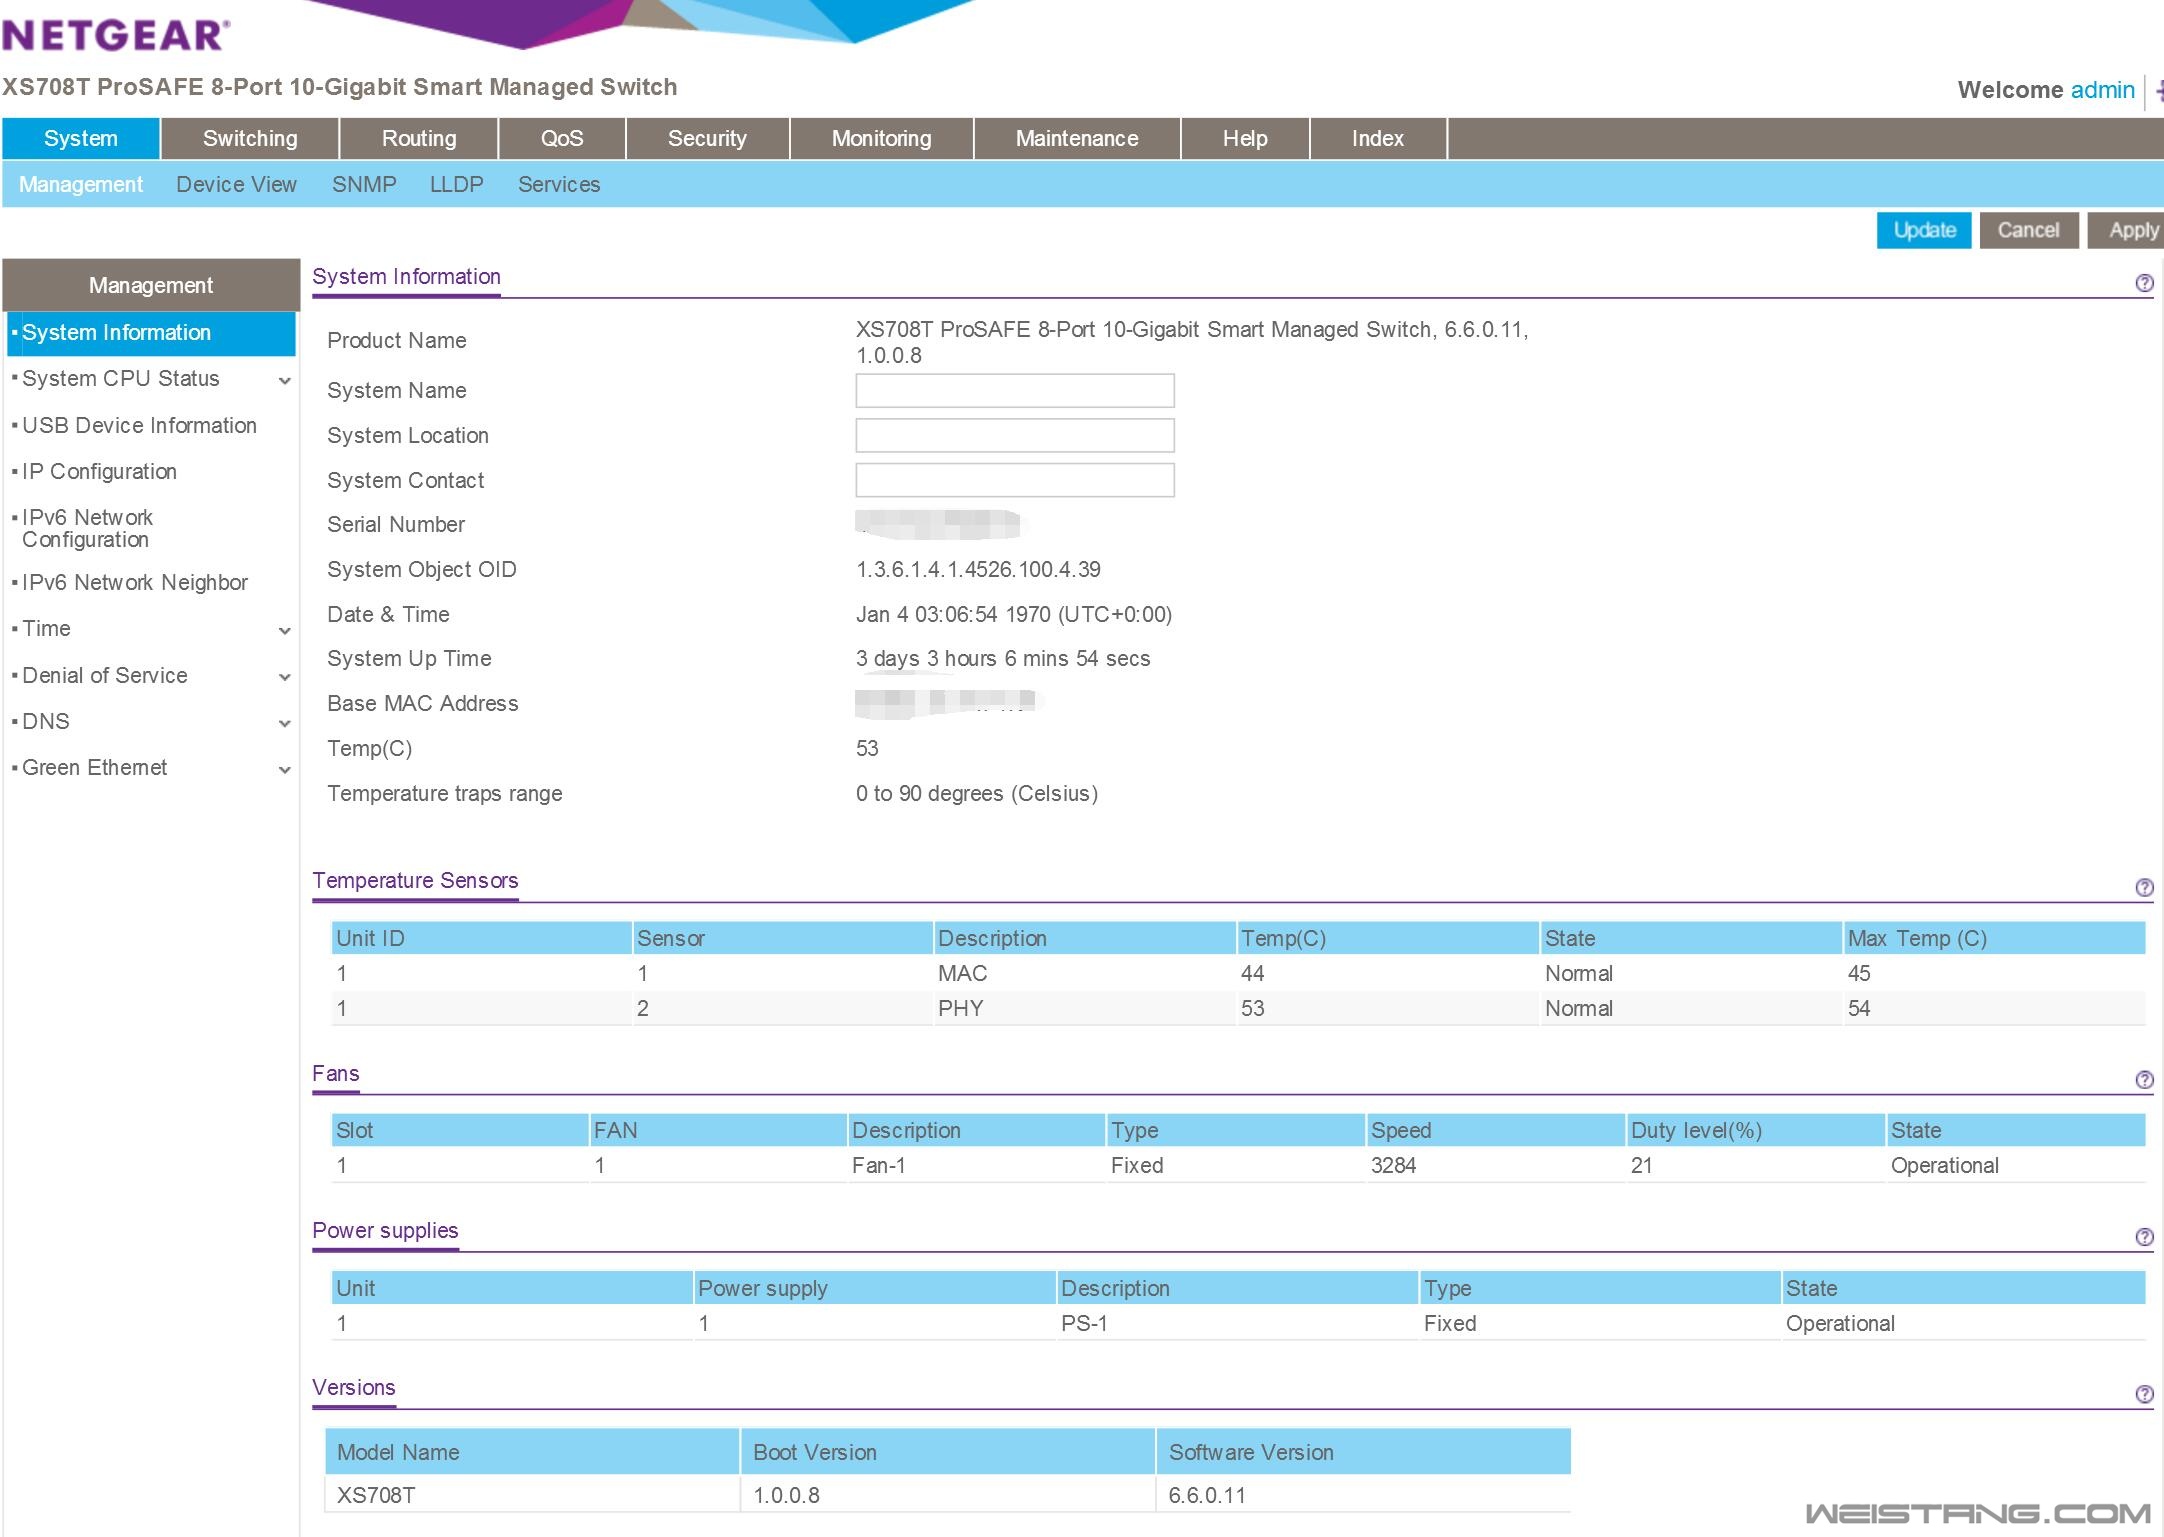Open the Monitoring main tab
Image resolution: width=2164 pixels, height=1537 pixels.
pos(881,138)
